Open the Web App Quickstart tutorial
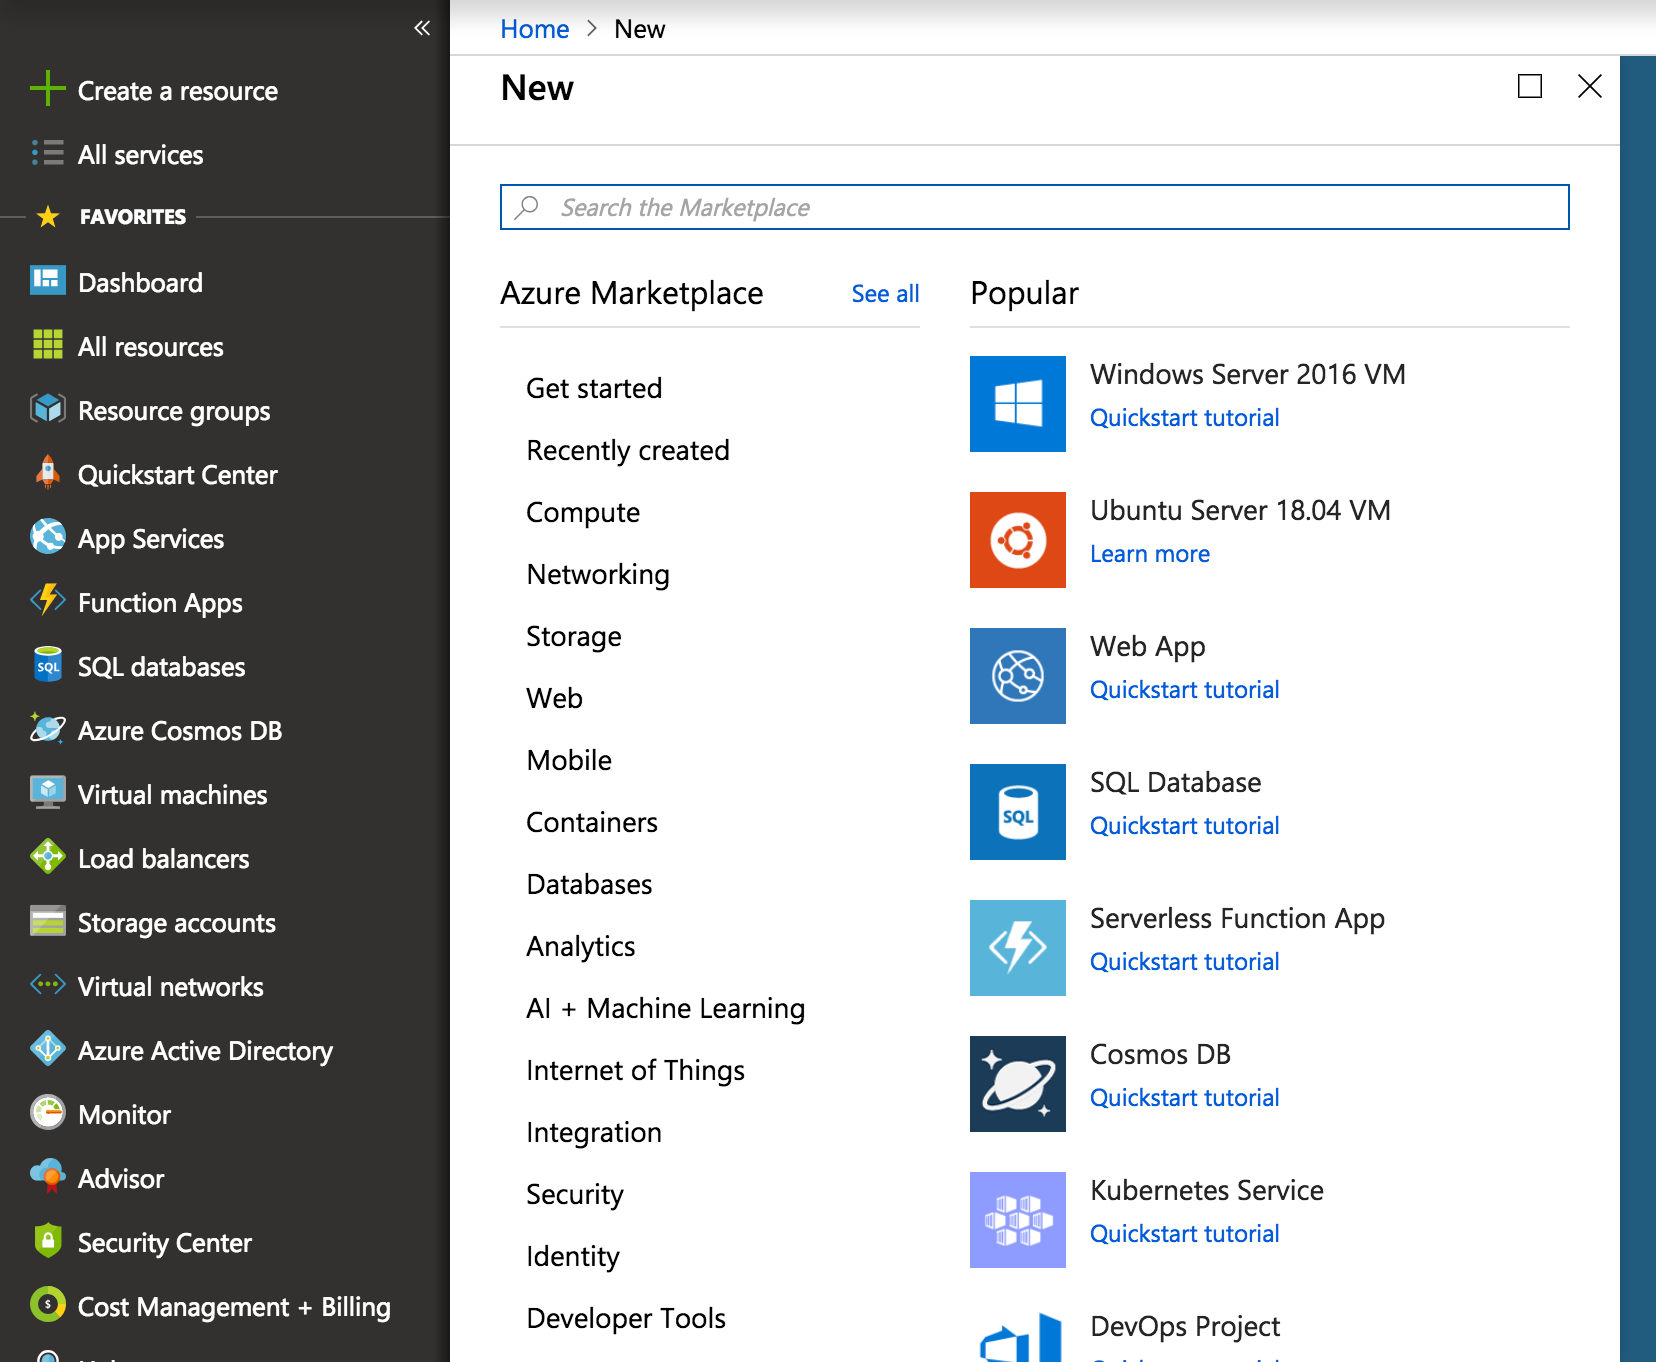This screenshot has height=1362, width=1656. [x=1184, y=689]
